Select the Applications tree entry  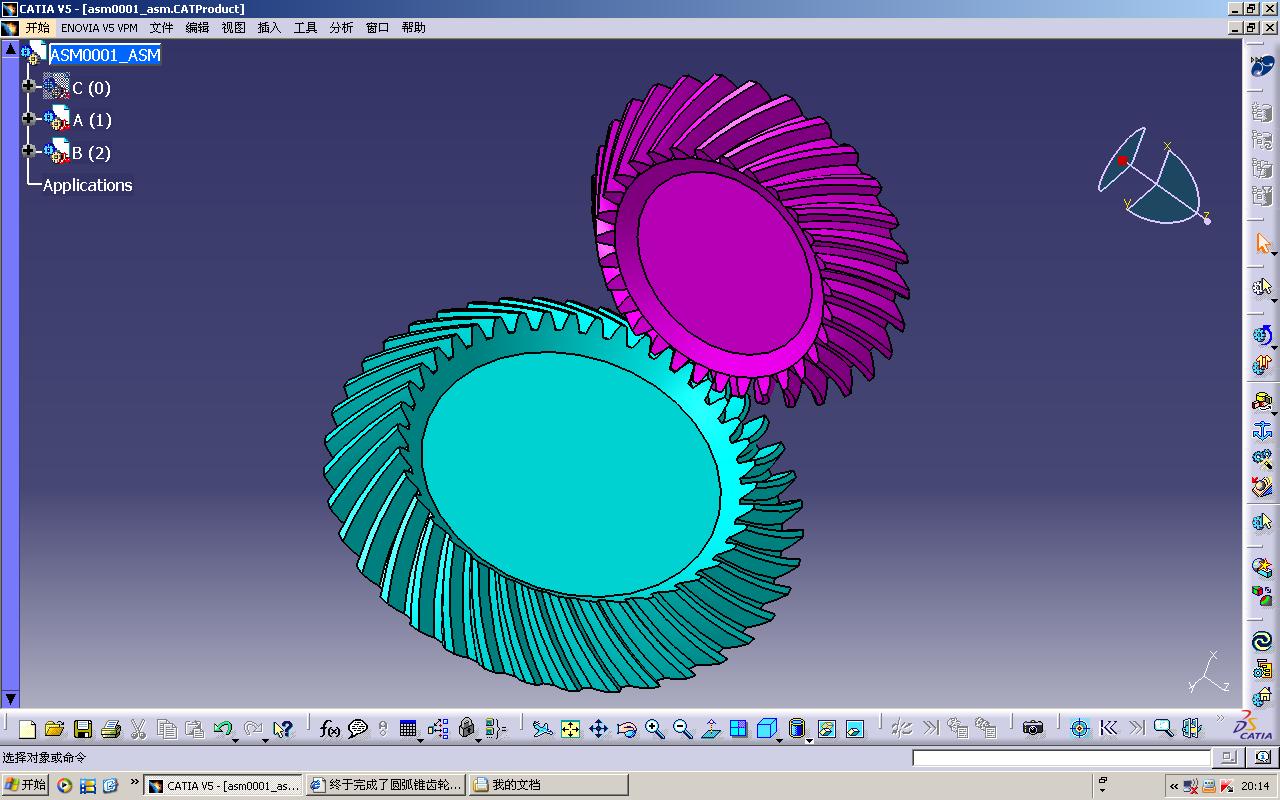pos(87,185)
